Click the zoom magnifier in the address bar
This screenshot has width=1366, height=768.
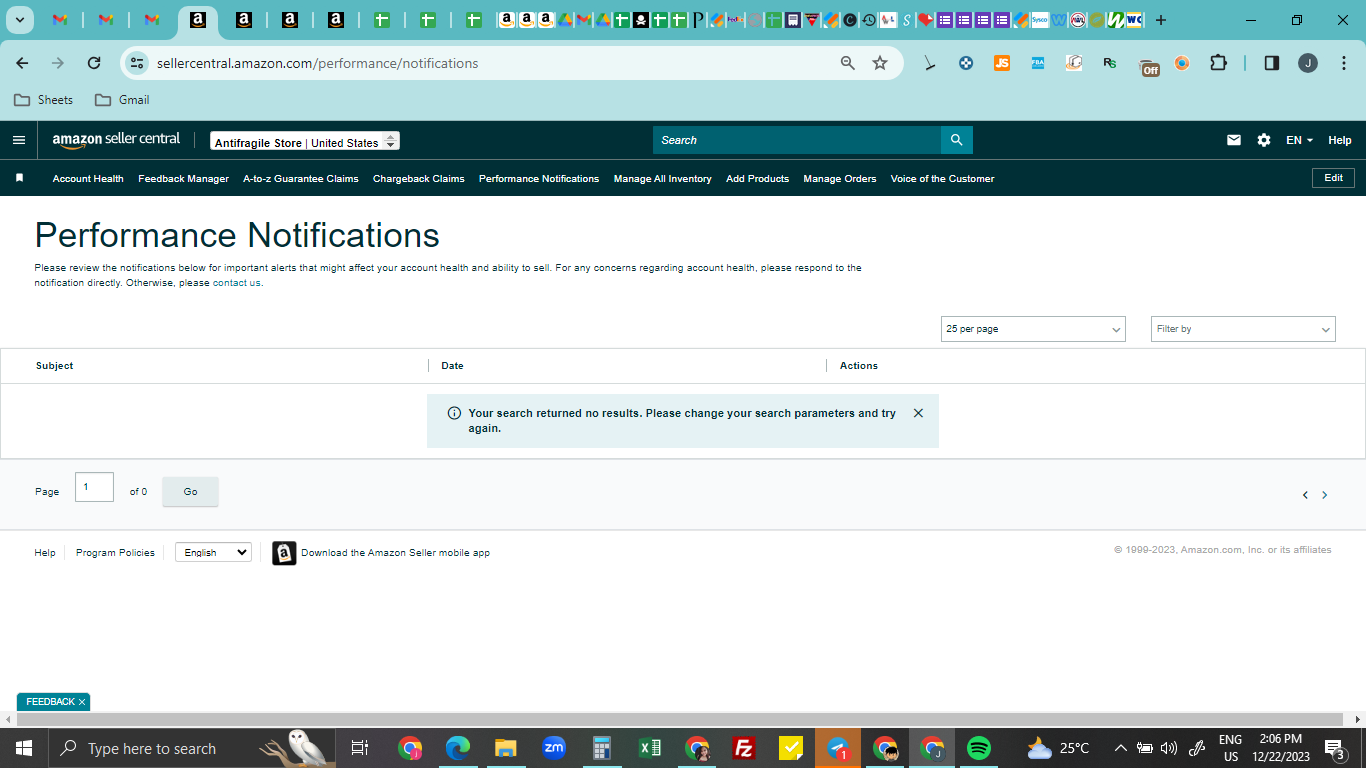coord(848,63)
